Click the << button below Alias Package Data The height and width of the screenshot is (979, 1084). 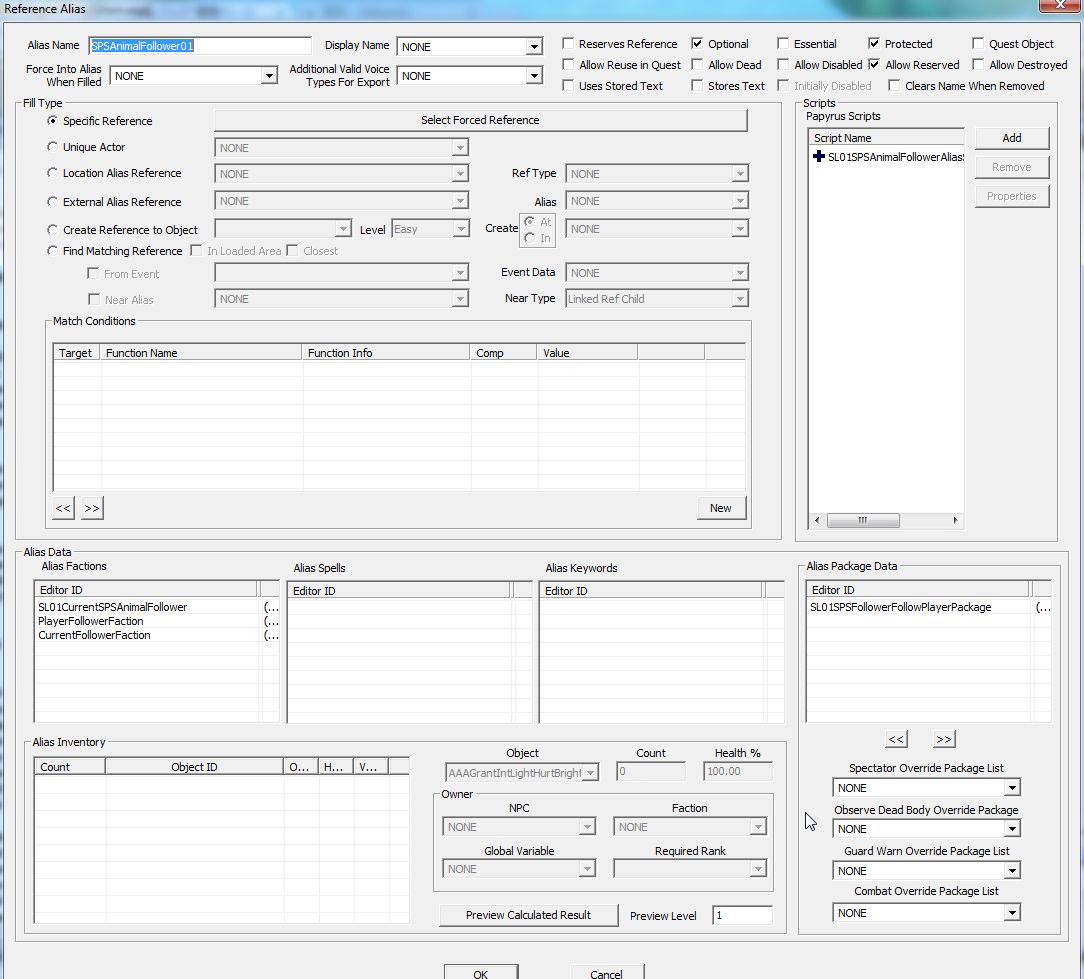click(896, 739)
